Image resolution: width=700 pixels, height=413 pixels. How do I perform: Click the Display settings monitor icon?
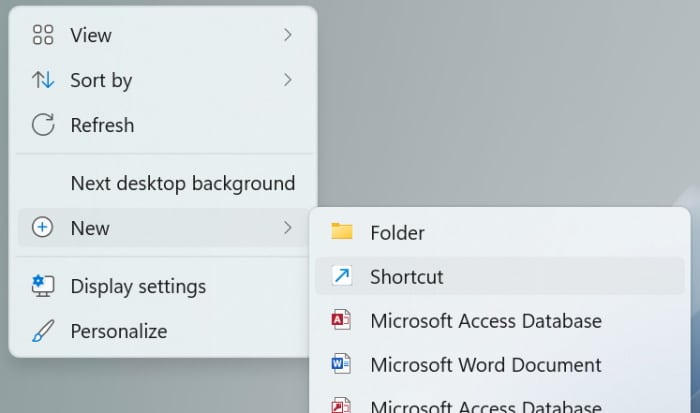point(43,286)
